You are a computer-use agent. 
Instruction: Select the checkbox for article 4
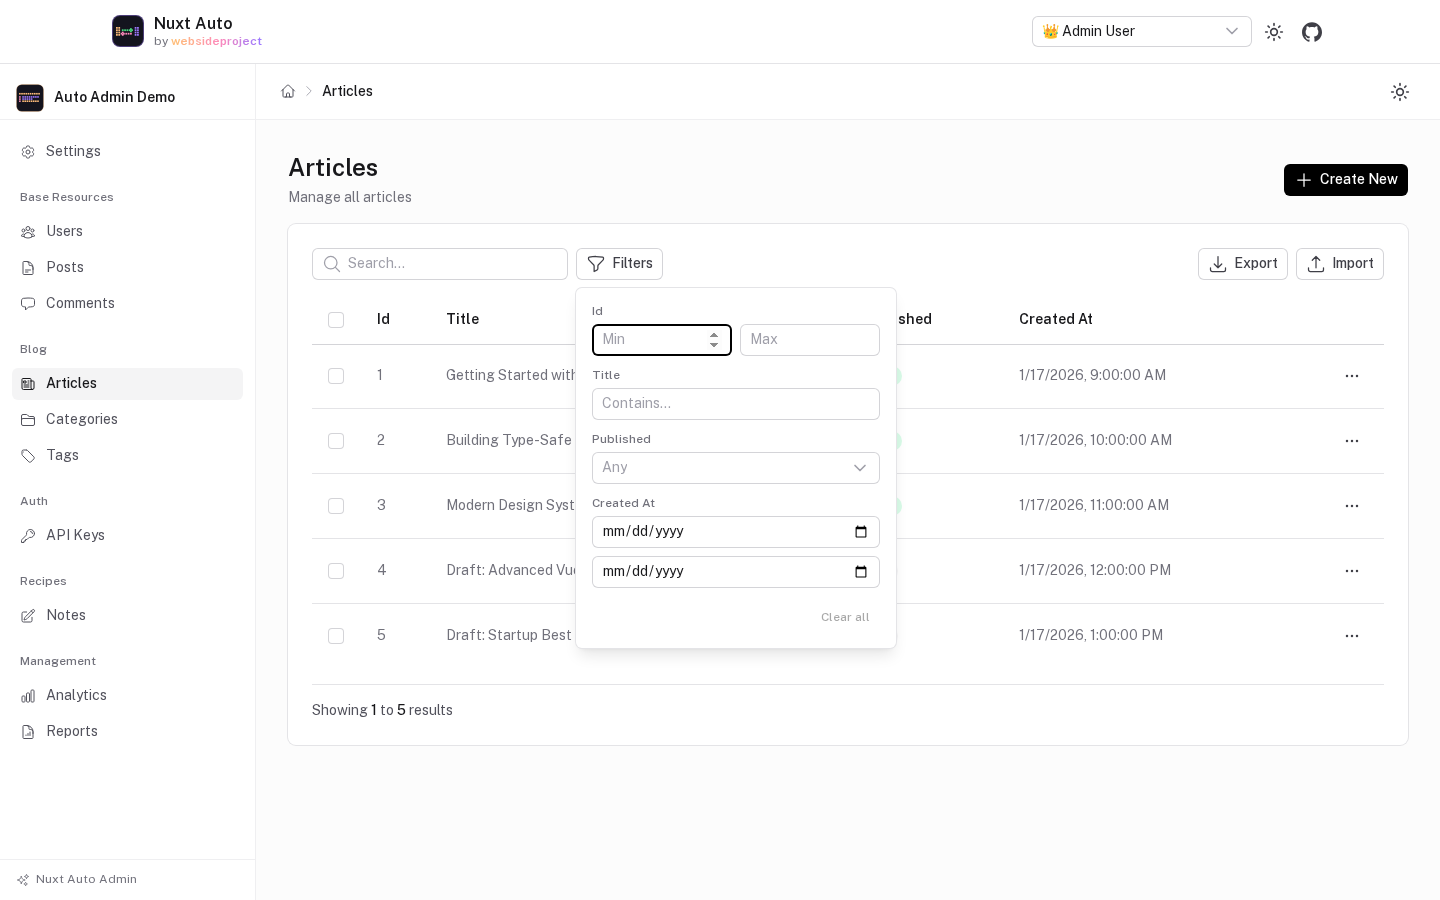pos(336,571)
